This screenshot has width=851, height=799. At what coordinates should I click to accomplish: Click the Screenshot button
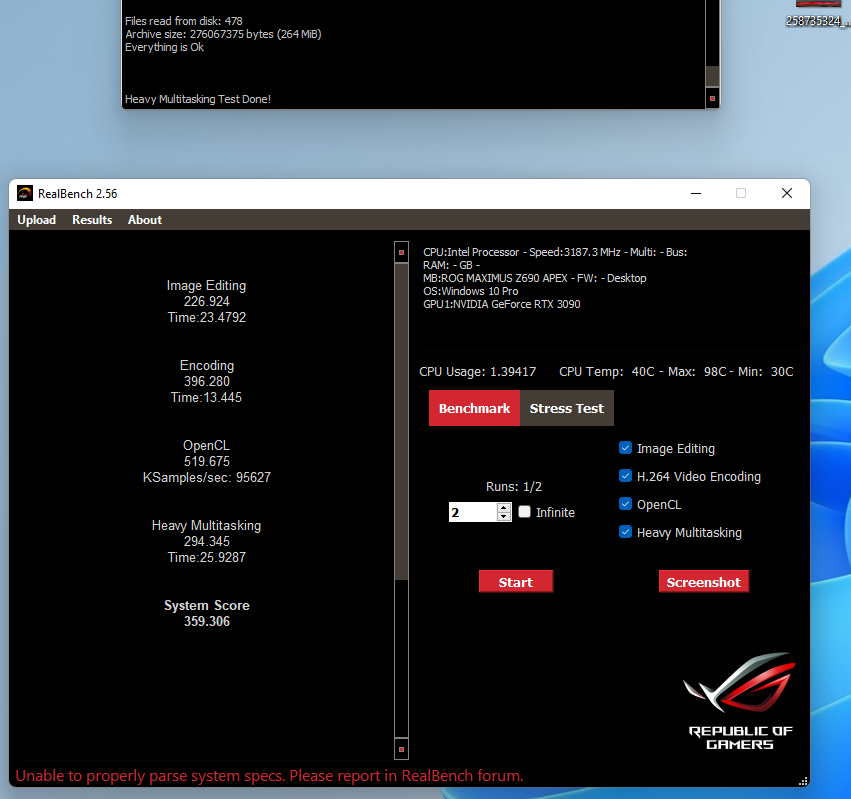pyautogui.click(x=703, y=582)
